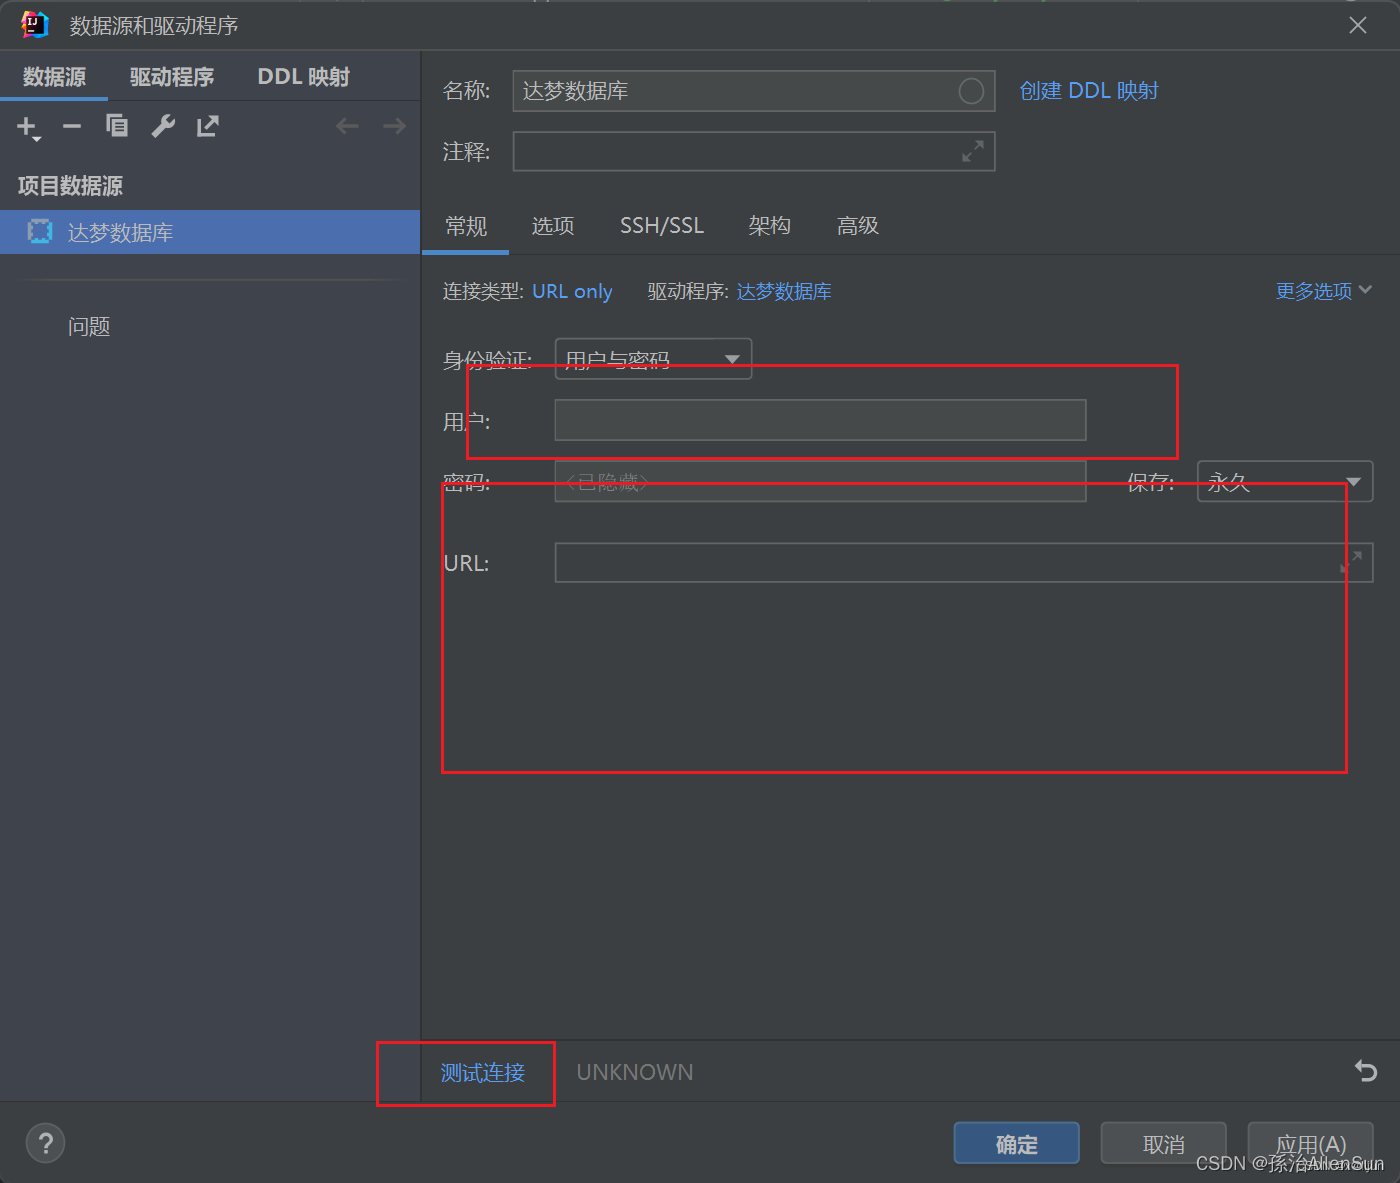Screen dimensions: 1400x1183
Task: Expand the comment field with expand icon
Action: pyautogui.click(x=973, y=151)
